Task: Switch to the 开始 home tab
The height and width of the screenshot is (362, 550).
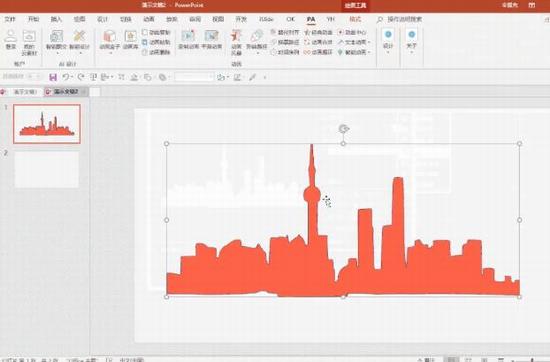Action: 33,19
